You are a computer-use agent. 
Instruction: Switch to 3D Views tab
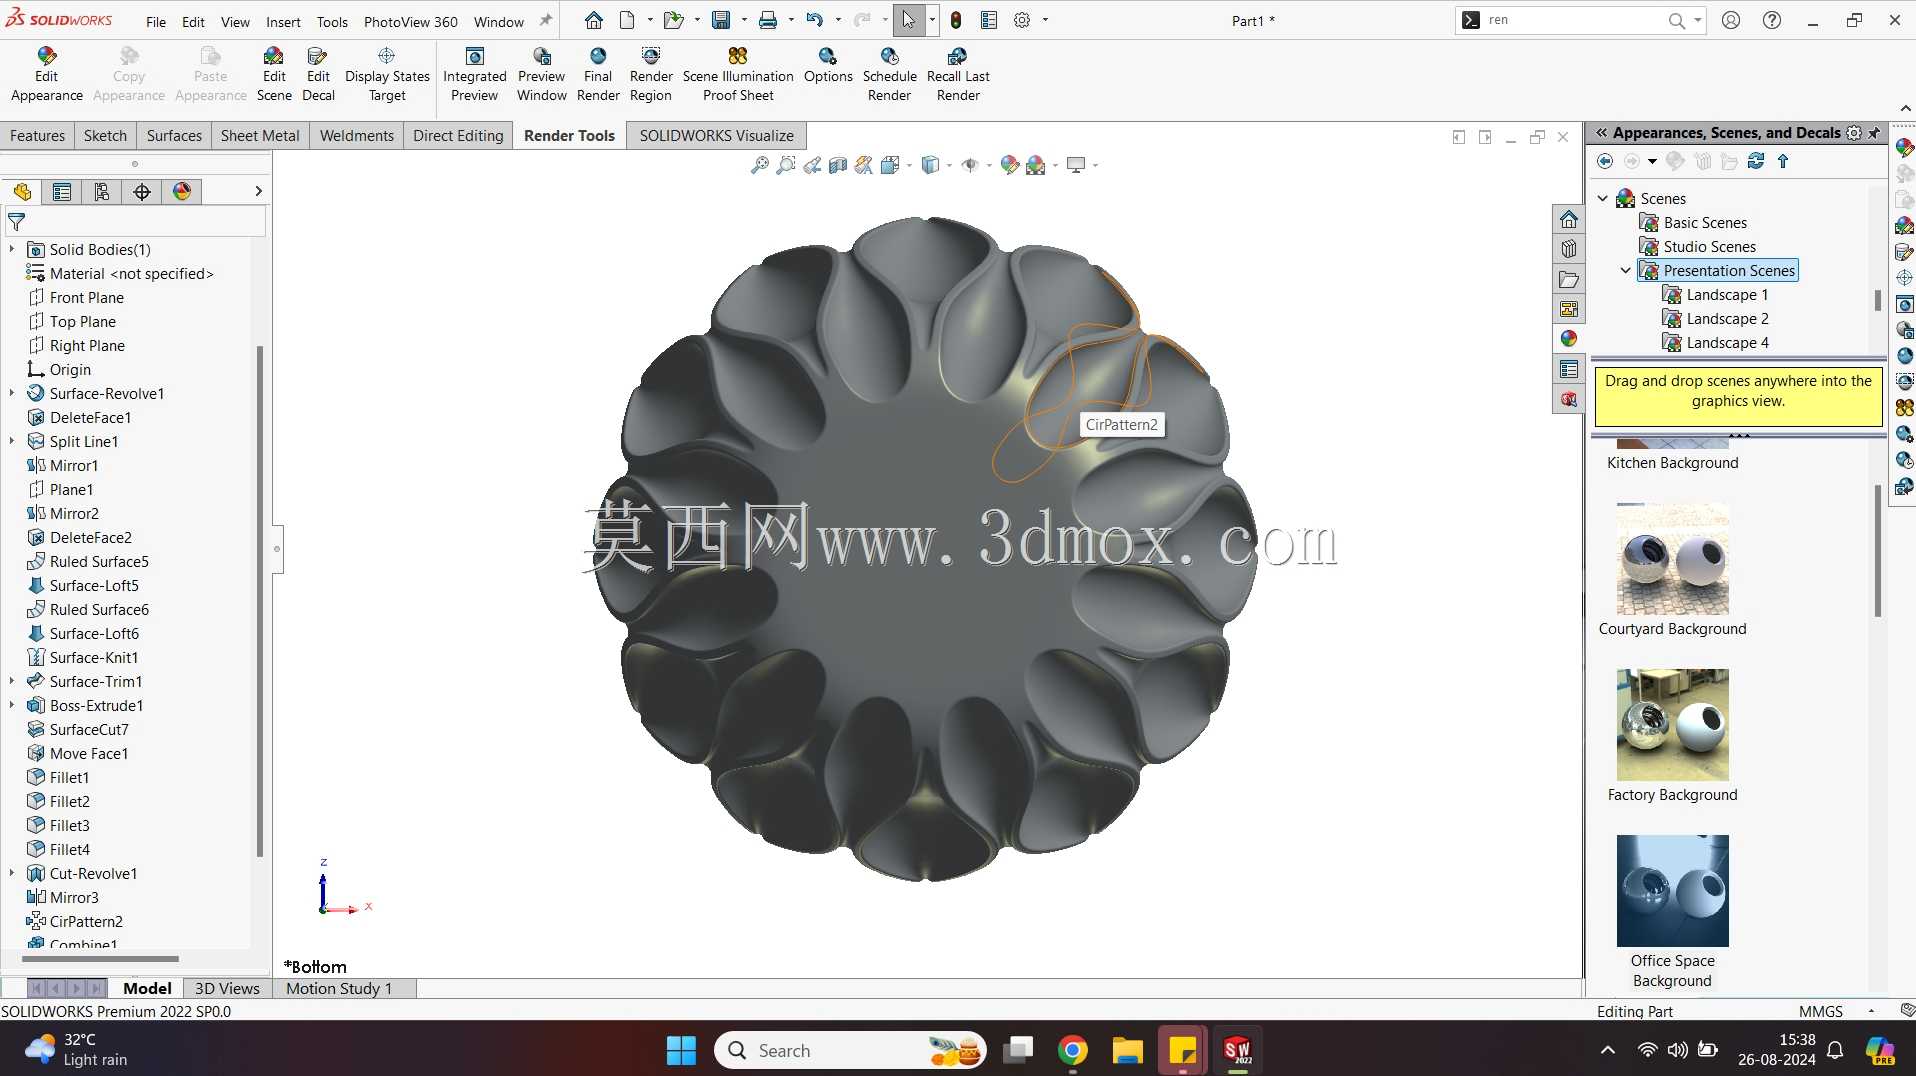click(x=227, y=988)
